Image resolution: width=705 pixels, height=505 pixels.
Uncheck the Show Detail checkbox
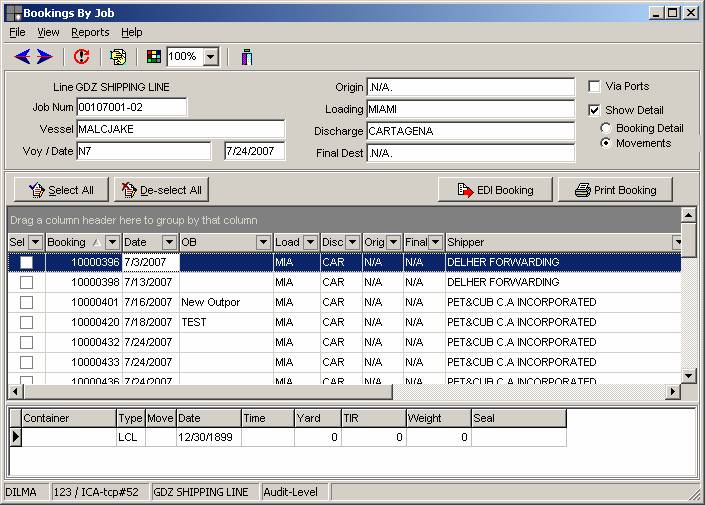point(595,110)
